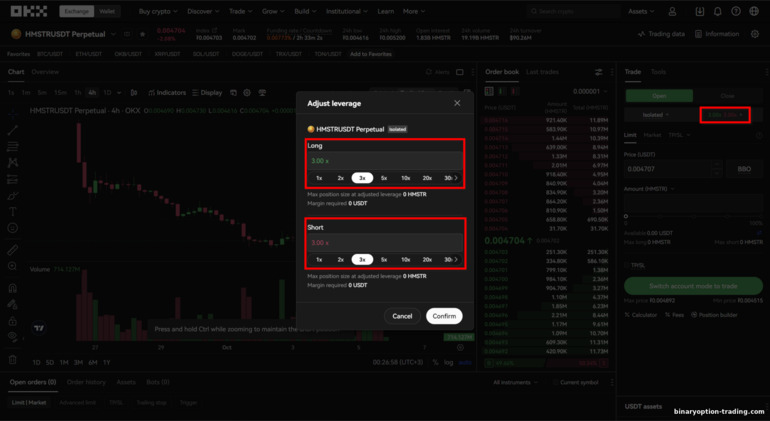Click the BBO price button
The width and height of the screenshot is (770, 421).
(x=744, y=169)
